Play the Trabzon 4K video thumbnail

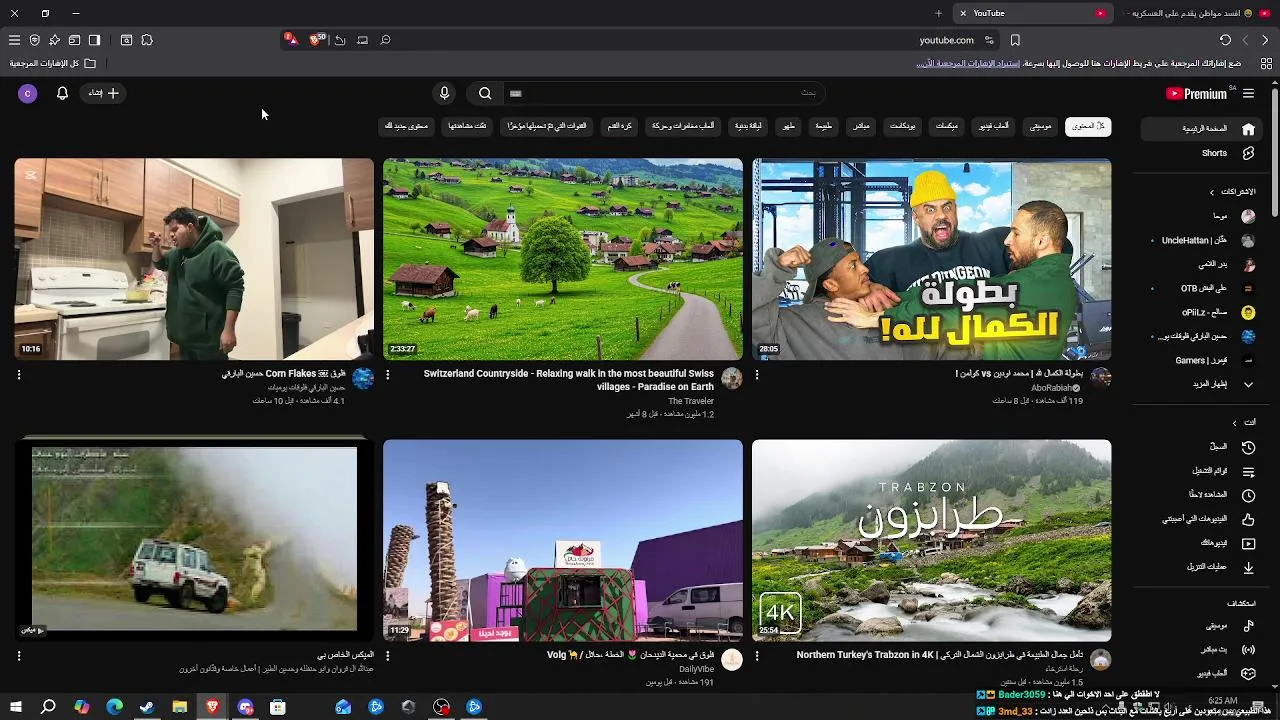tap(931, 540)
